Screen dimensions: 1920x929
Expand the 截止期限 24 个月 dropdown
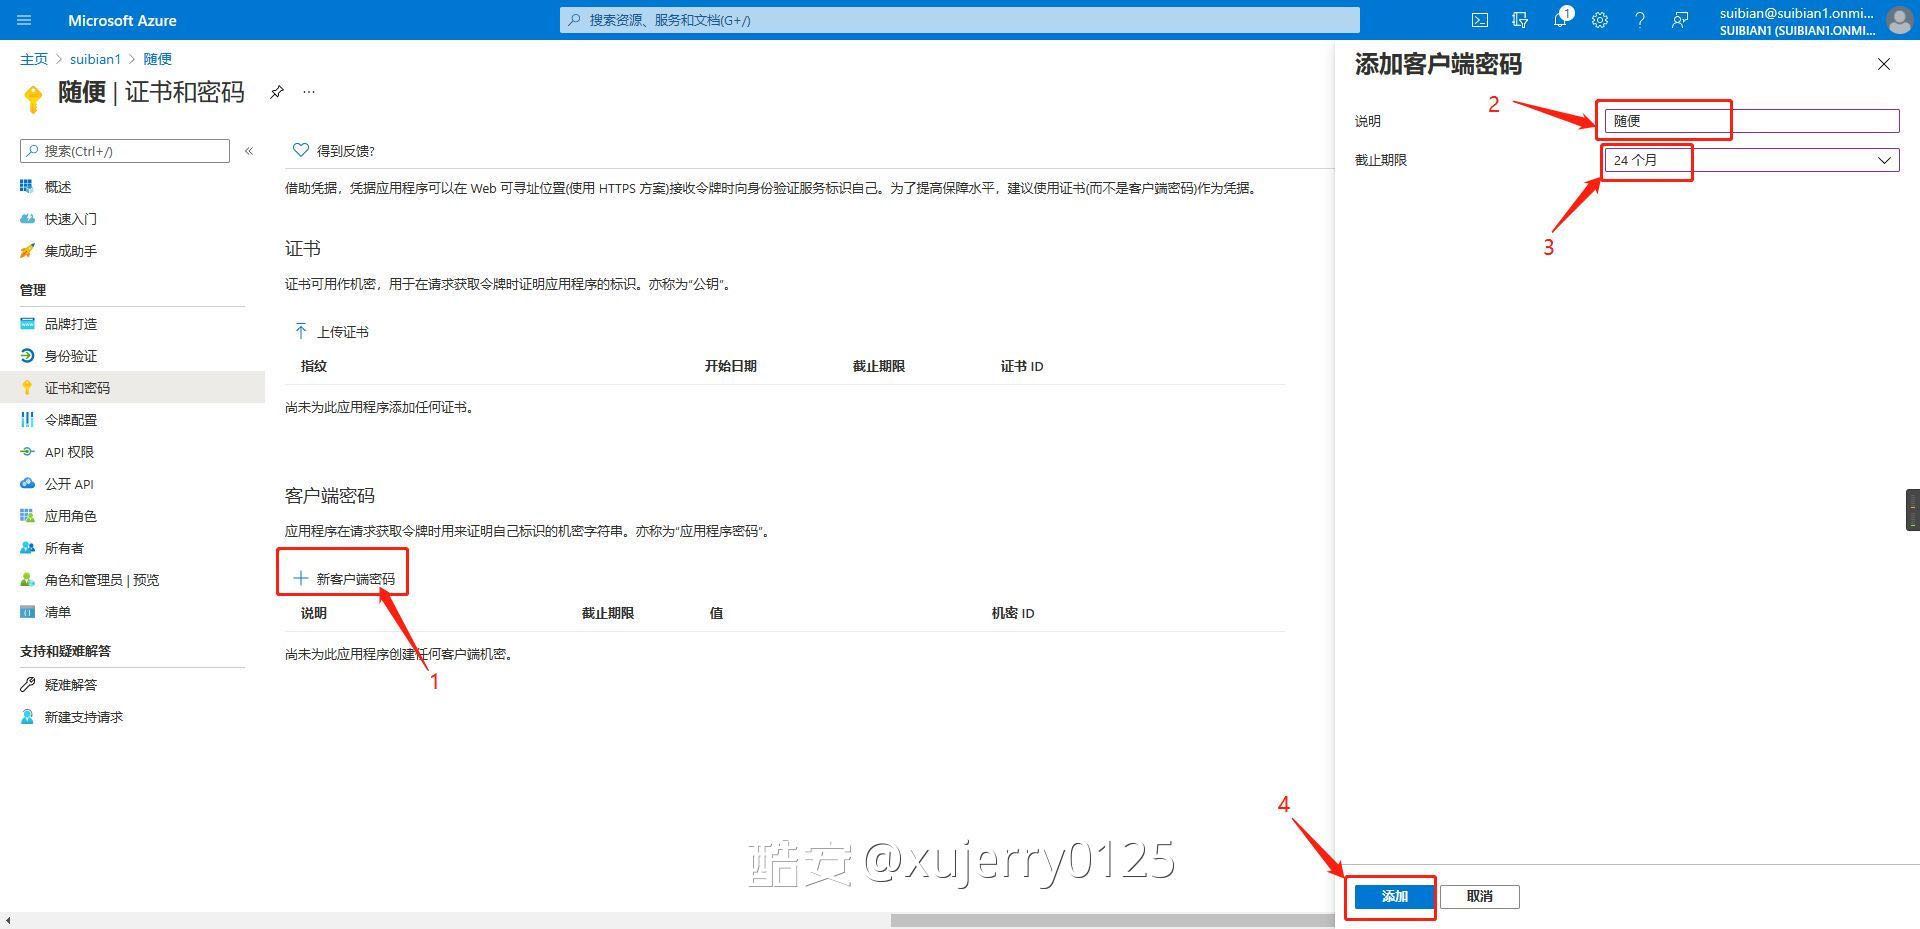(1751, 160)
